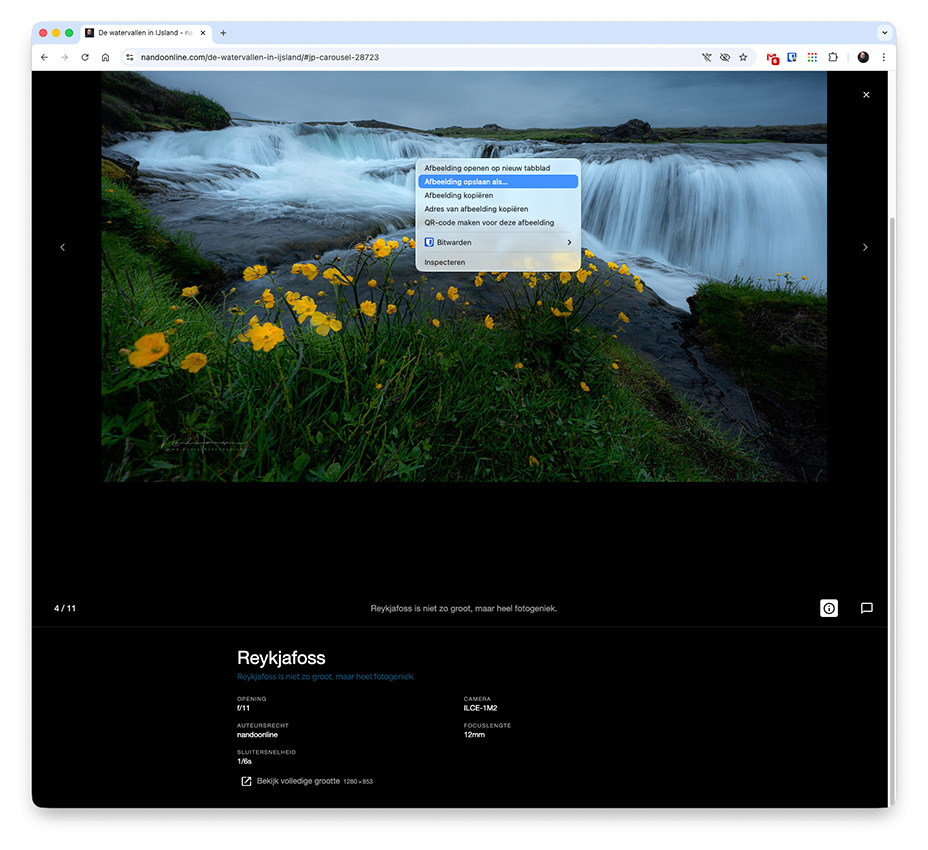Open the Chrome three-dot menu
This screenshot has height=850, width=928.
pos(884,58)
